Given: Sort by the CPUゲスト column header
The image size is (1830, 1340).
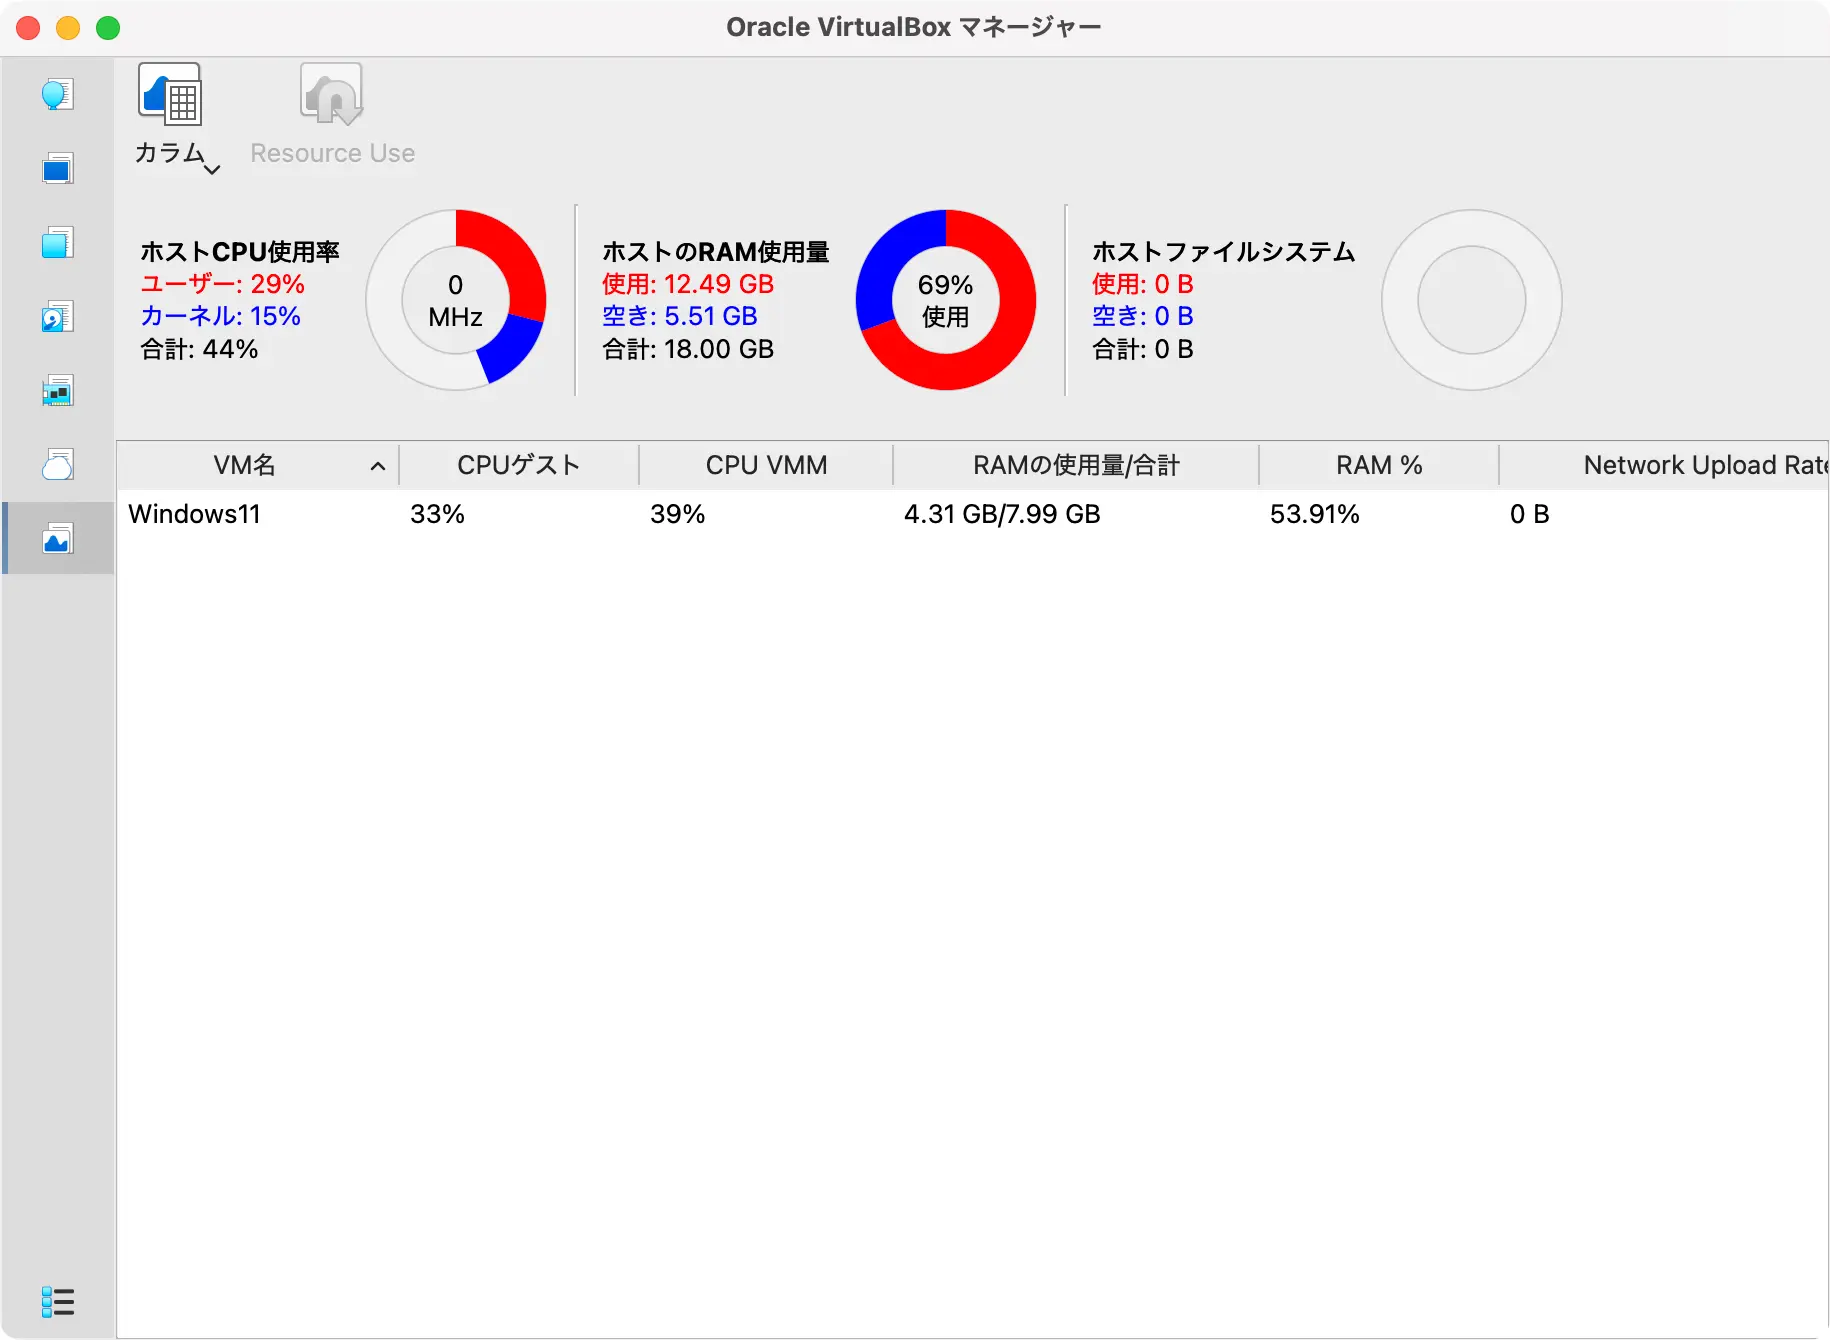Looking at the screenshot, I should click(x=518, y=465).
